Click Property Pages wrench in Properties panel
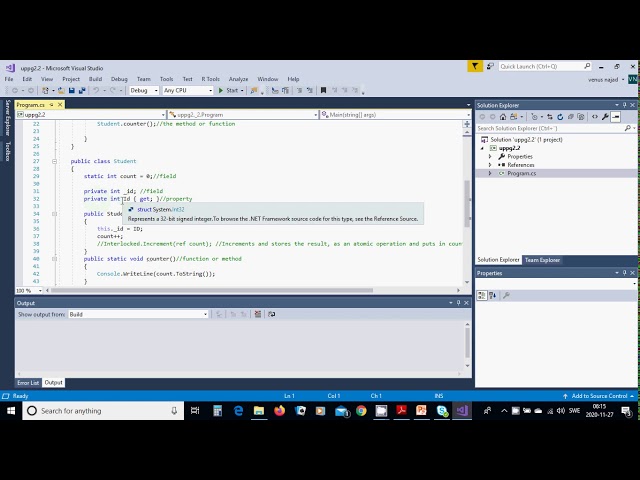This screenshot has height=480, width=640. pos(506,295)
